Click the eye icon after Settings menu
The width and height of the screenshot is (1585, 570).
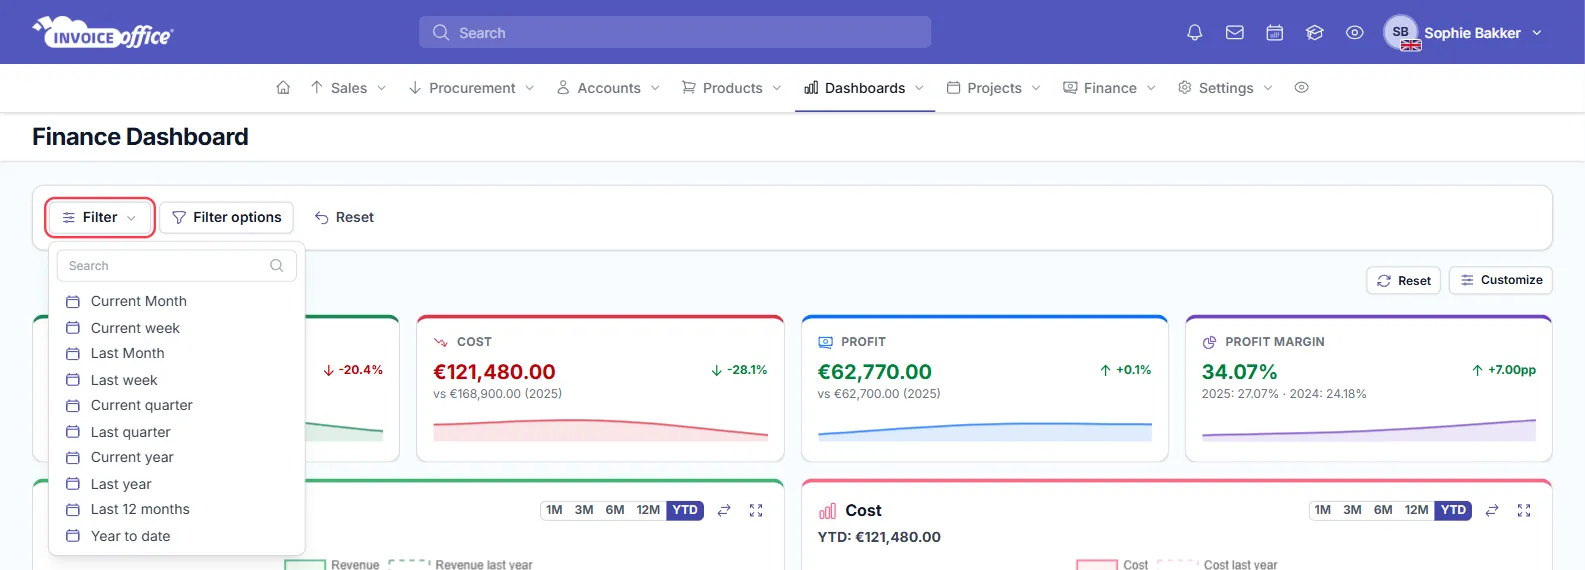(1302, 88)
